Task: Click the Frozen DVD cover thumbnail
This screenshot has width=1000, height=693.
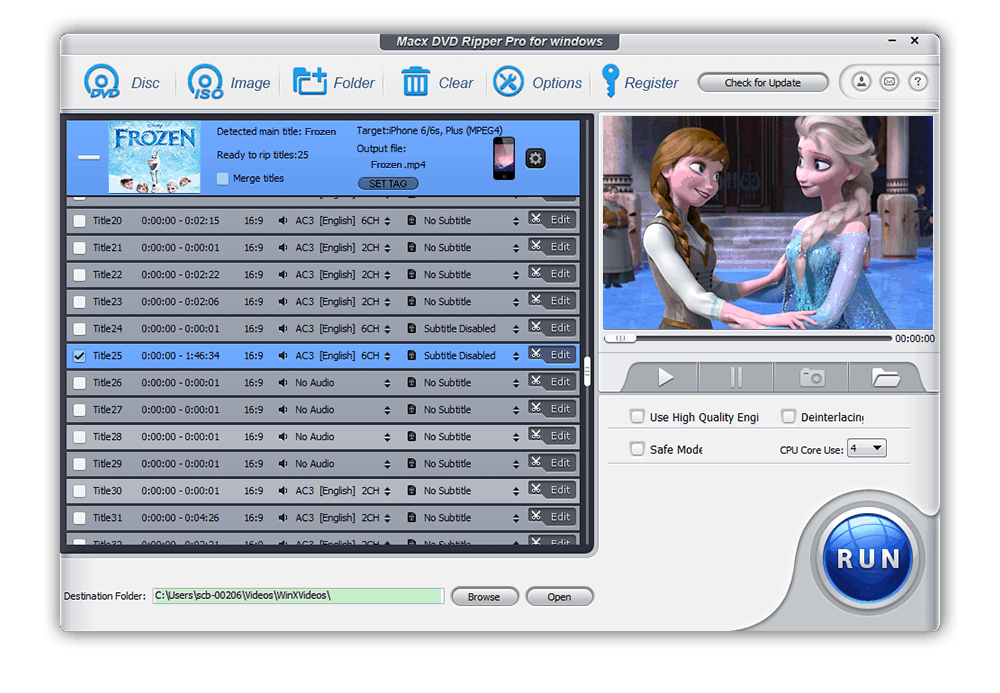Action: (154, 157)
